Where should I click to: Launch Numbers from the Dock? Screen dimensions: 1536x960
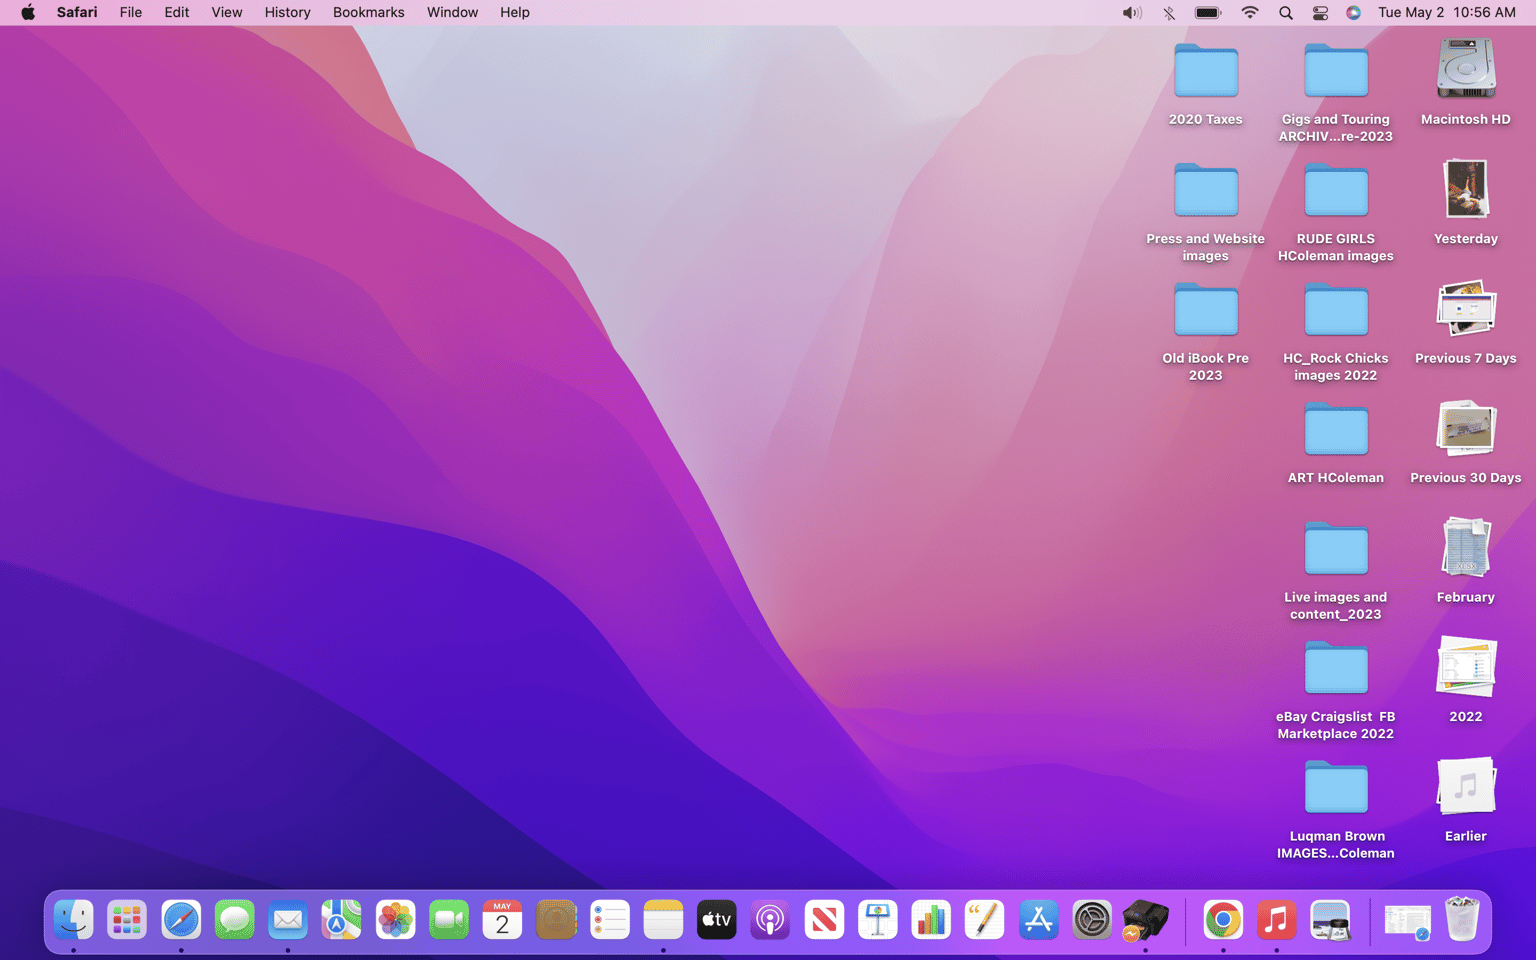[931, 920]
